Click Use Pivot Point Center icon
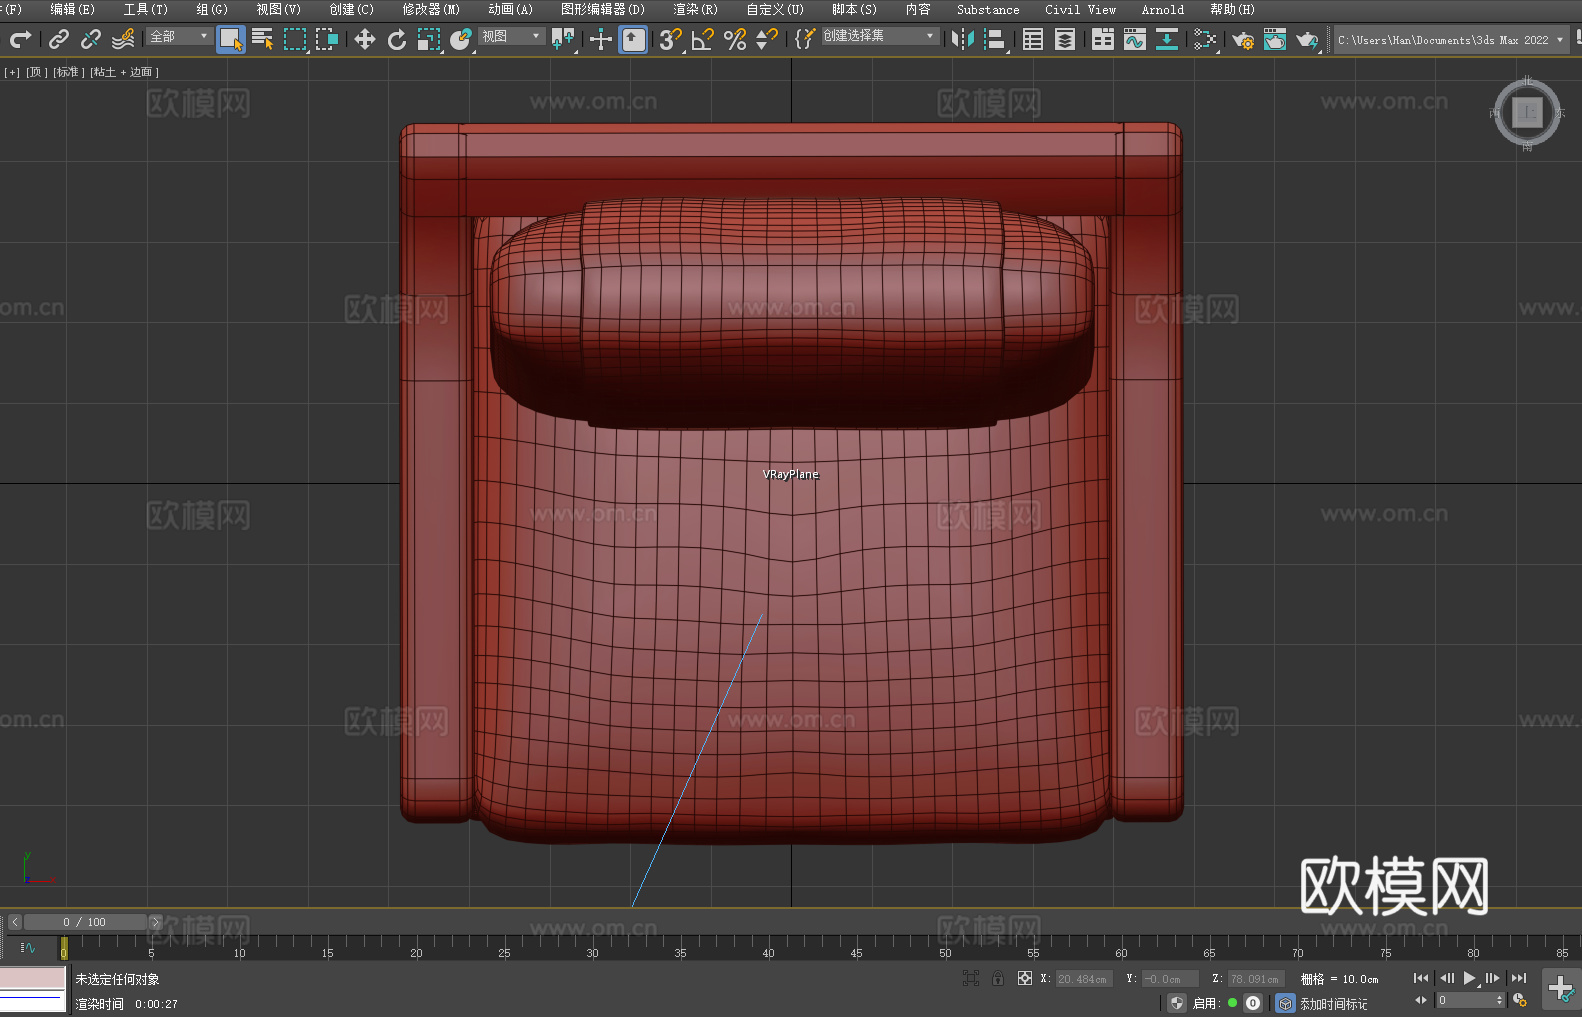Image resolution: width=1582 pixels, height=1017 pixels. point(563,39)
